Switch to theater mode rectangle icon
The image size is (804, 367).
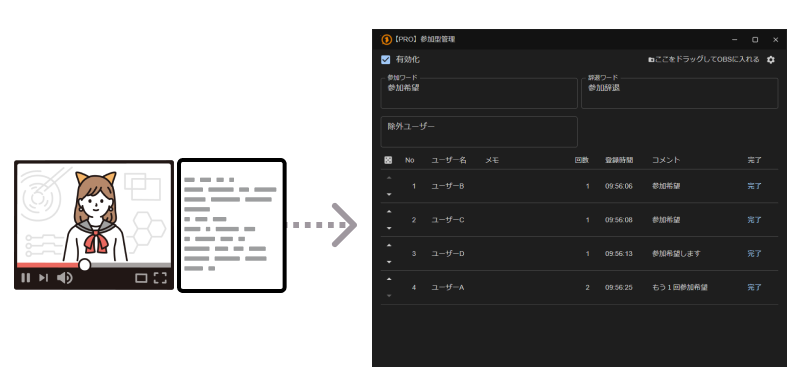[x=141, y=278]
